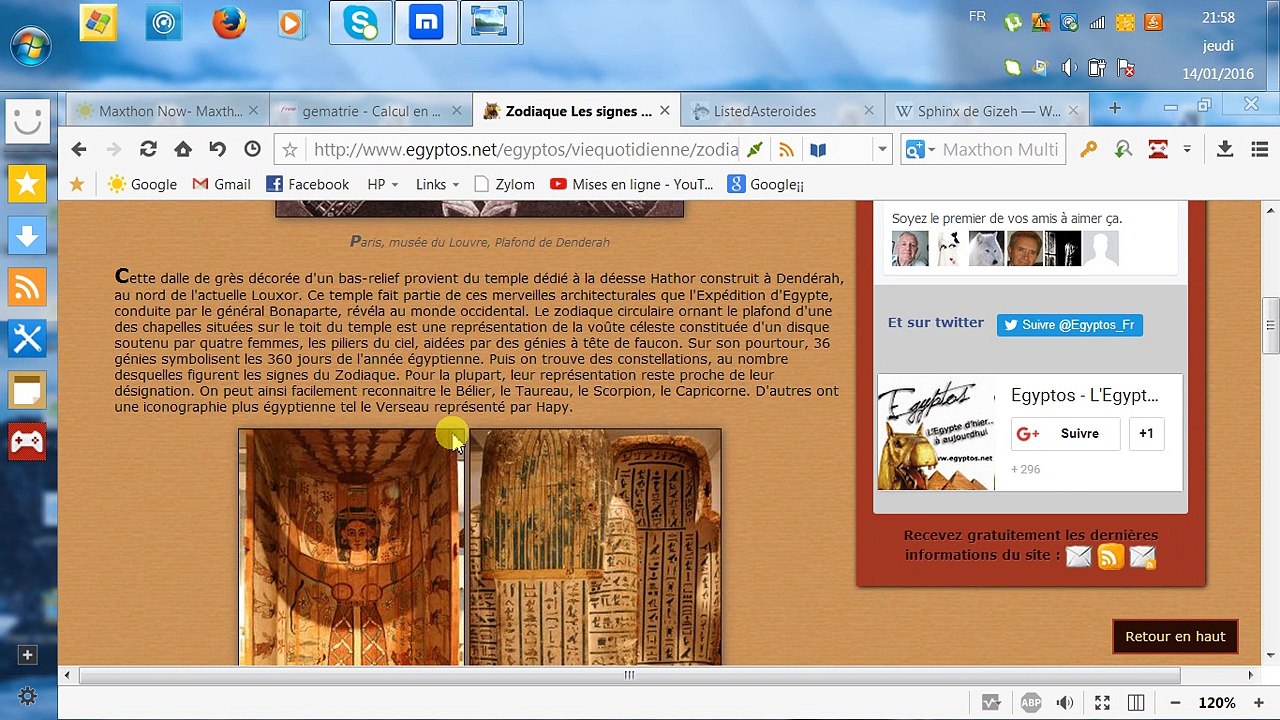
Task: Open the orange RSS subscription icon
Action: point(1110,557)
